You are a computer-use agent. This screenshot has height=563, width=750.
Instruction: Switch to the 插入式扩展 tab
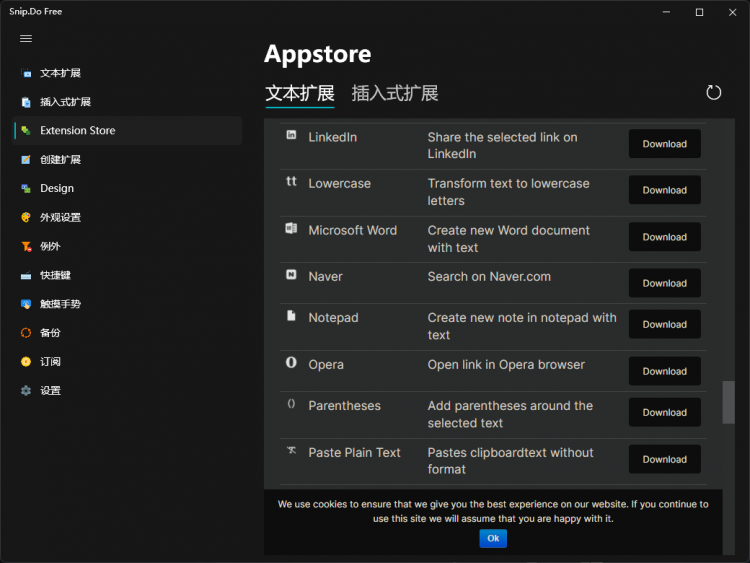(395, 94)
